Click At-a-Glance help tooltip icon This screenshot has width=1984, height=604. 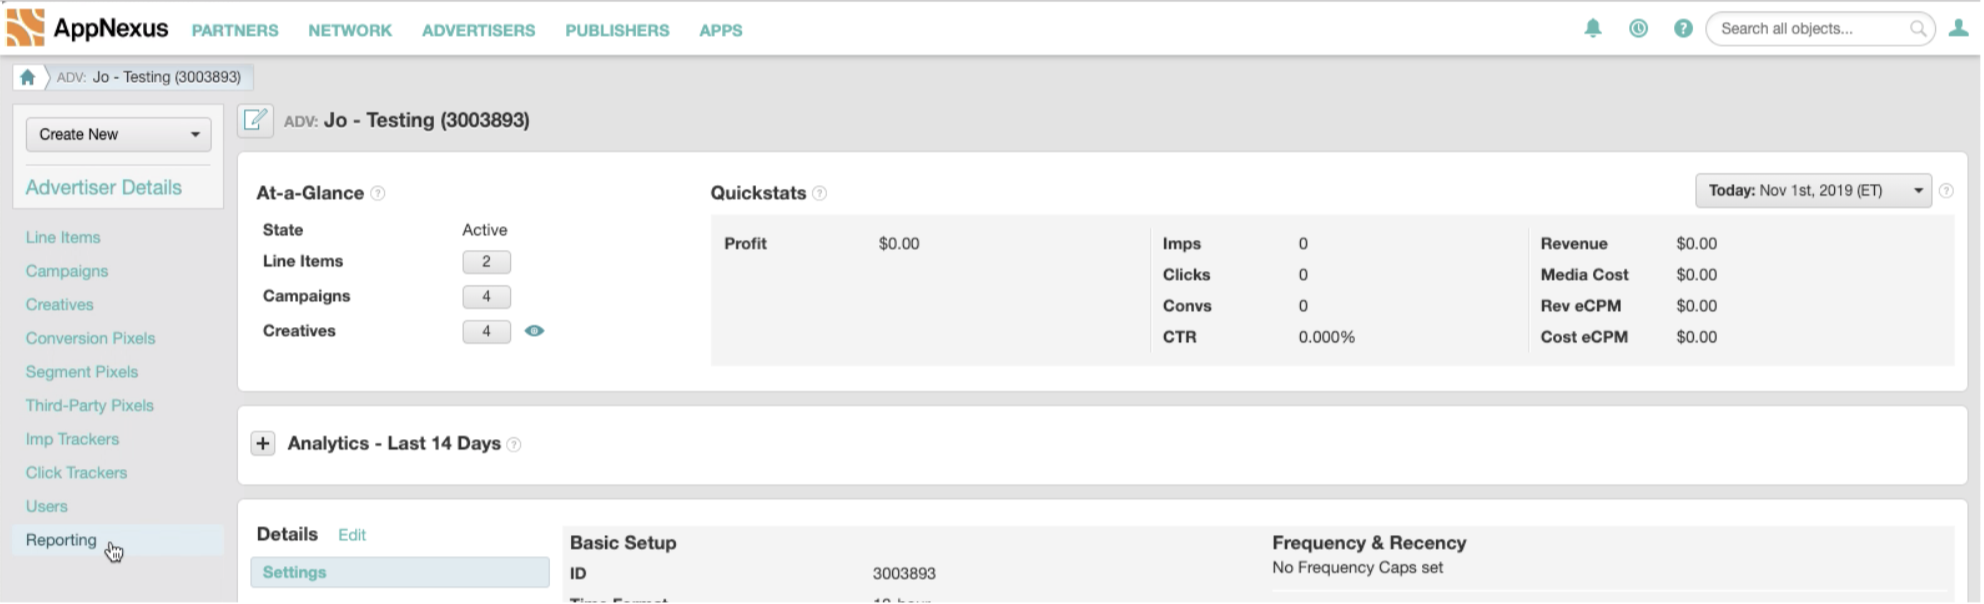click(x=378, y=194)
